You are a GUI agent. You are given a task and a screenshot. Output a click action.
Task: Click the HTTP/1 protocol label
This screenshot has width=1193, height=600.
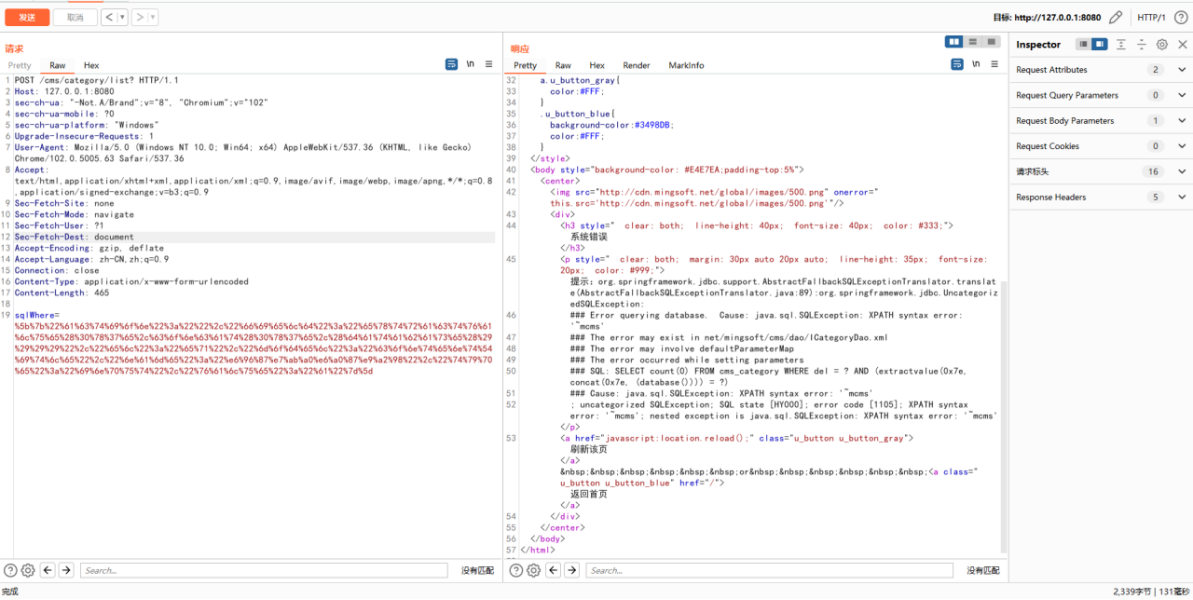coord(1151,17)
